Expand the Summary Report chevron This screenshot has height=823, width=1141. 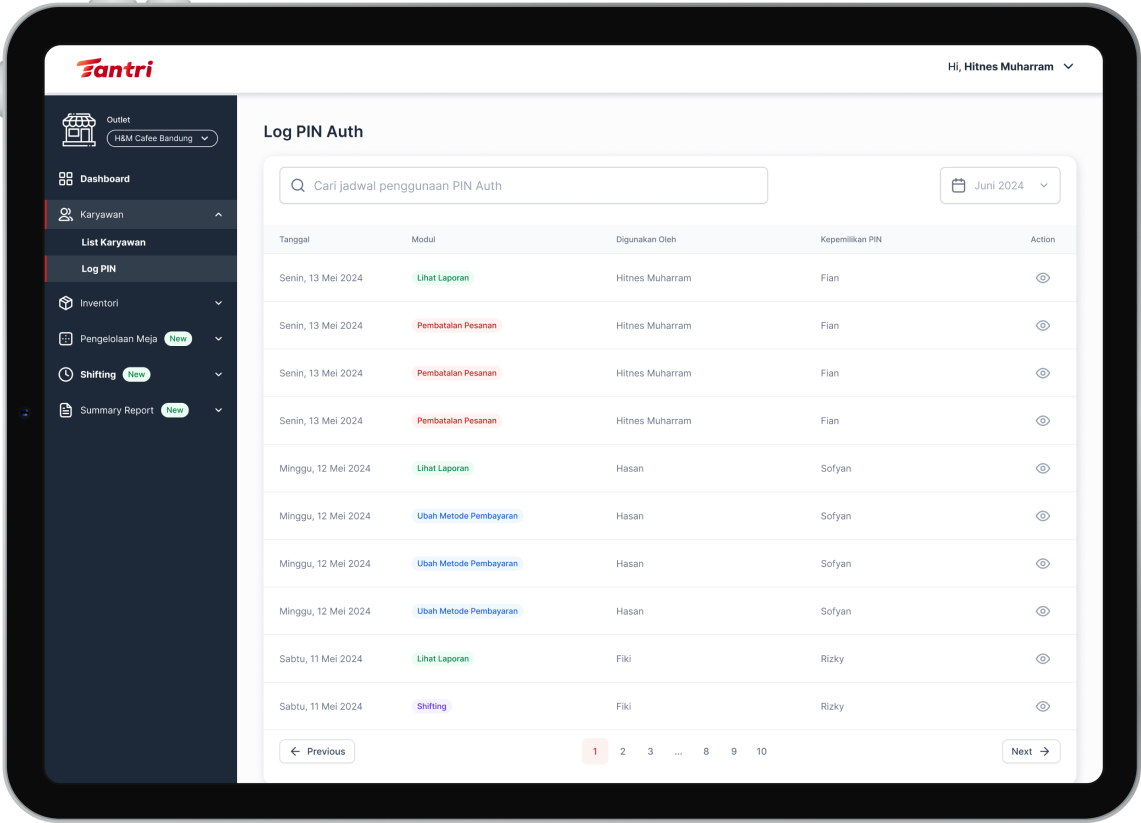(x=218, y=410)
